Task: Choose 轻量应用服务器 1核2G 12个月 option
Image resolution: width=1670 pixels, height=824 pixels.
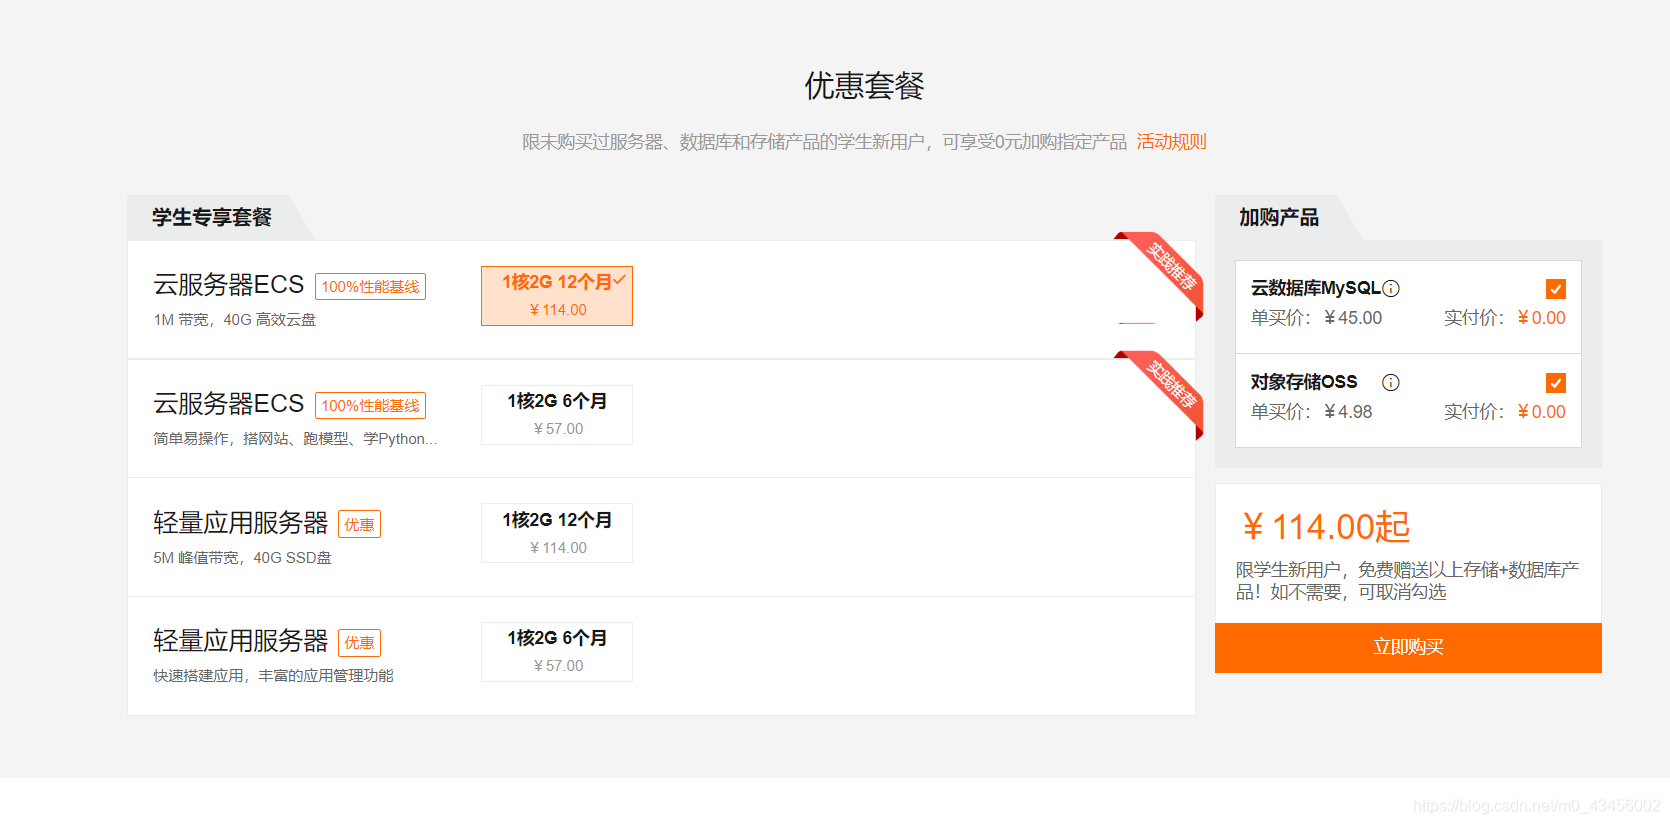Action: click(x=557, y=533)
